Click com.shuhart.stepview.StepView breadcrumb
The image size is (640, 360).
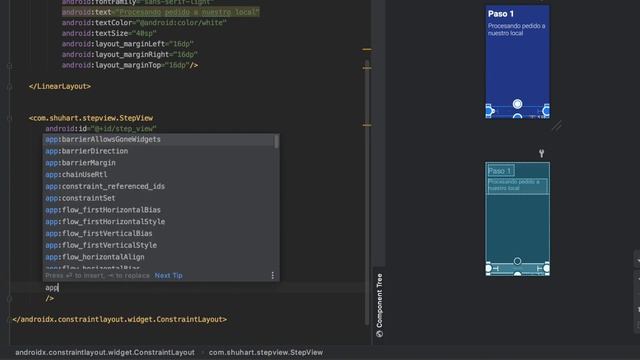pos(266,352)
